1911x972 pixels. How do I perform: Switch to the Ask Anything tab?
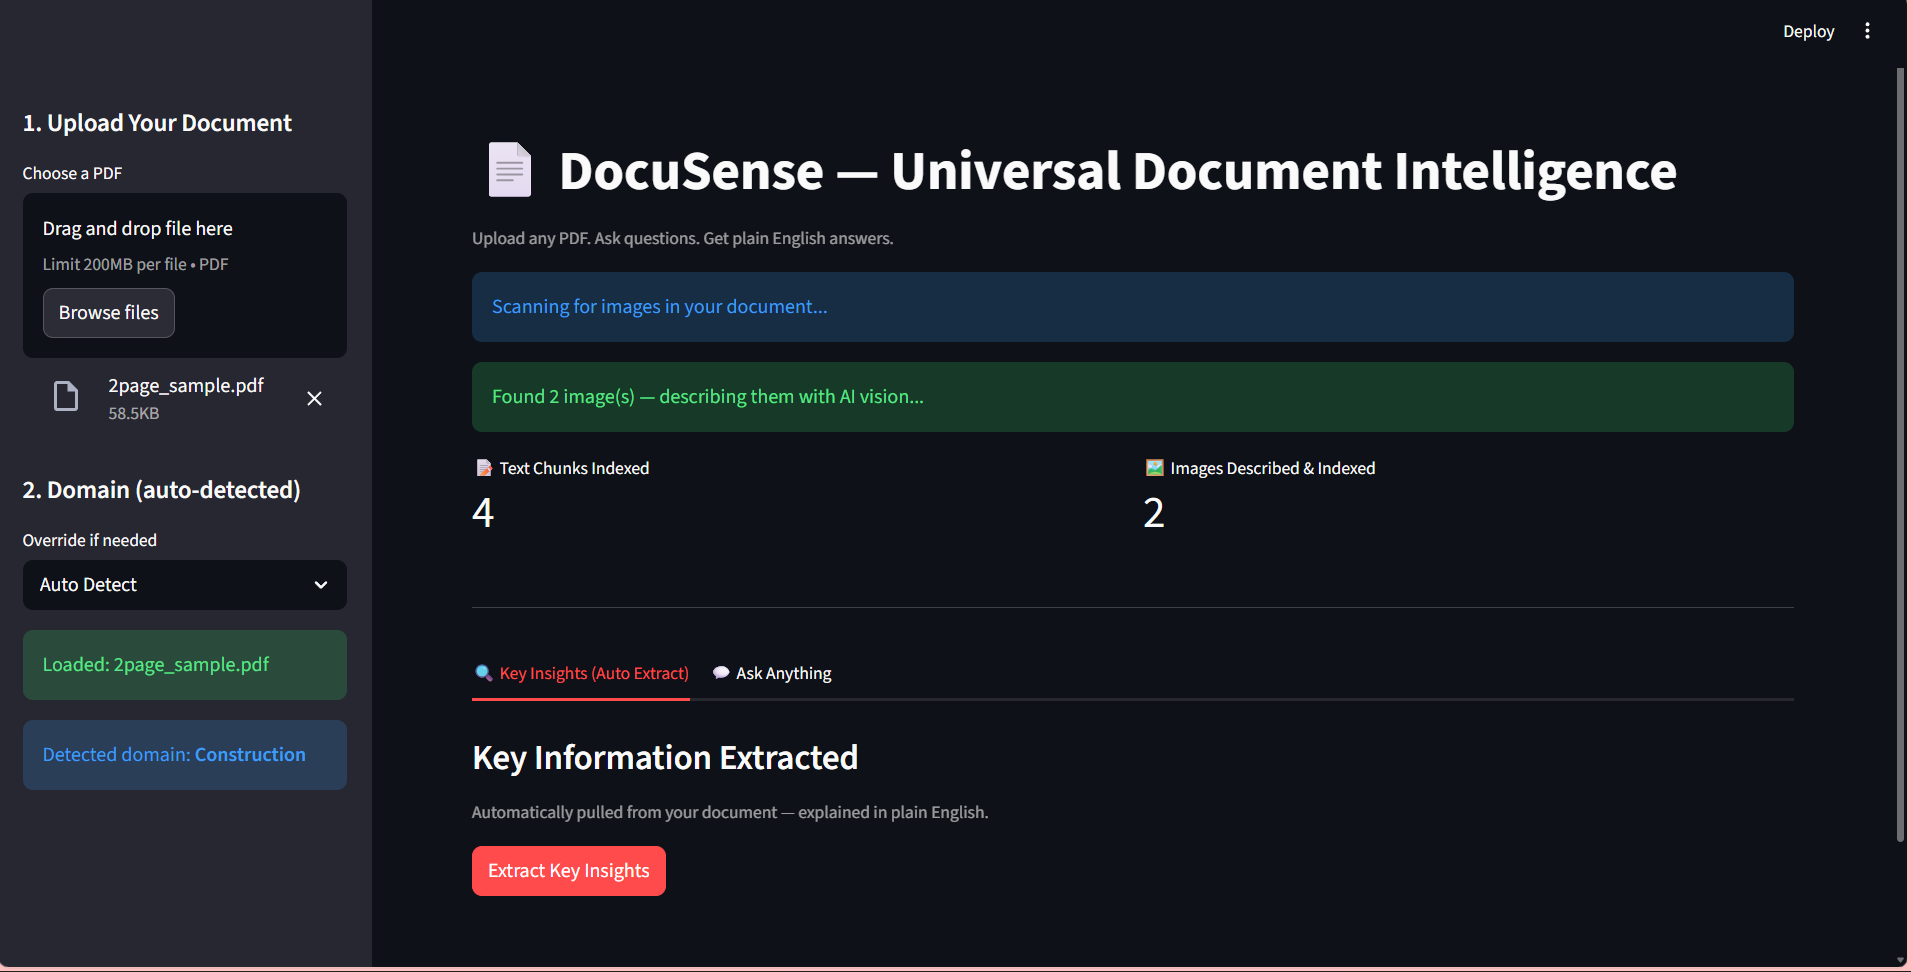pos(783,672)
